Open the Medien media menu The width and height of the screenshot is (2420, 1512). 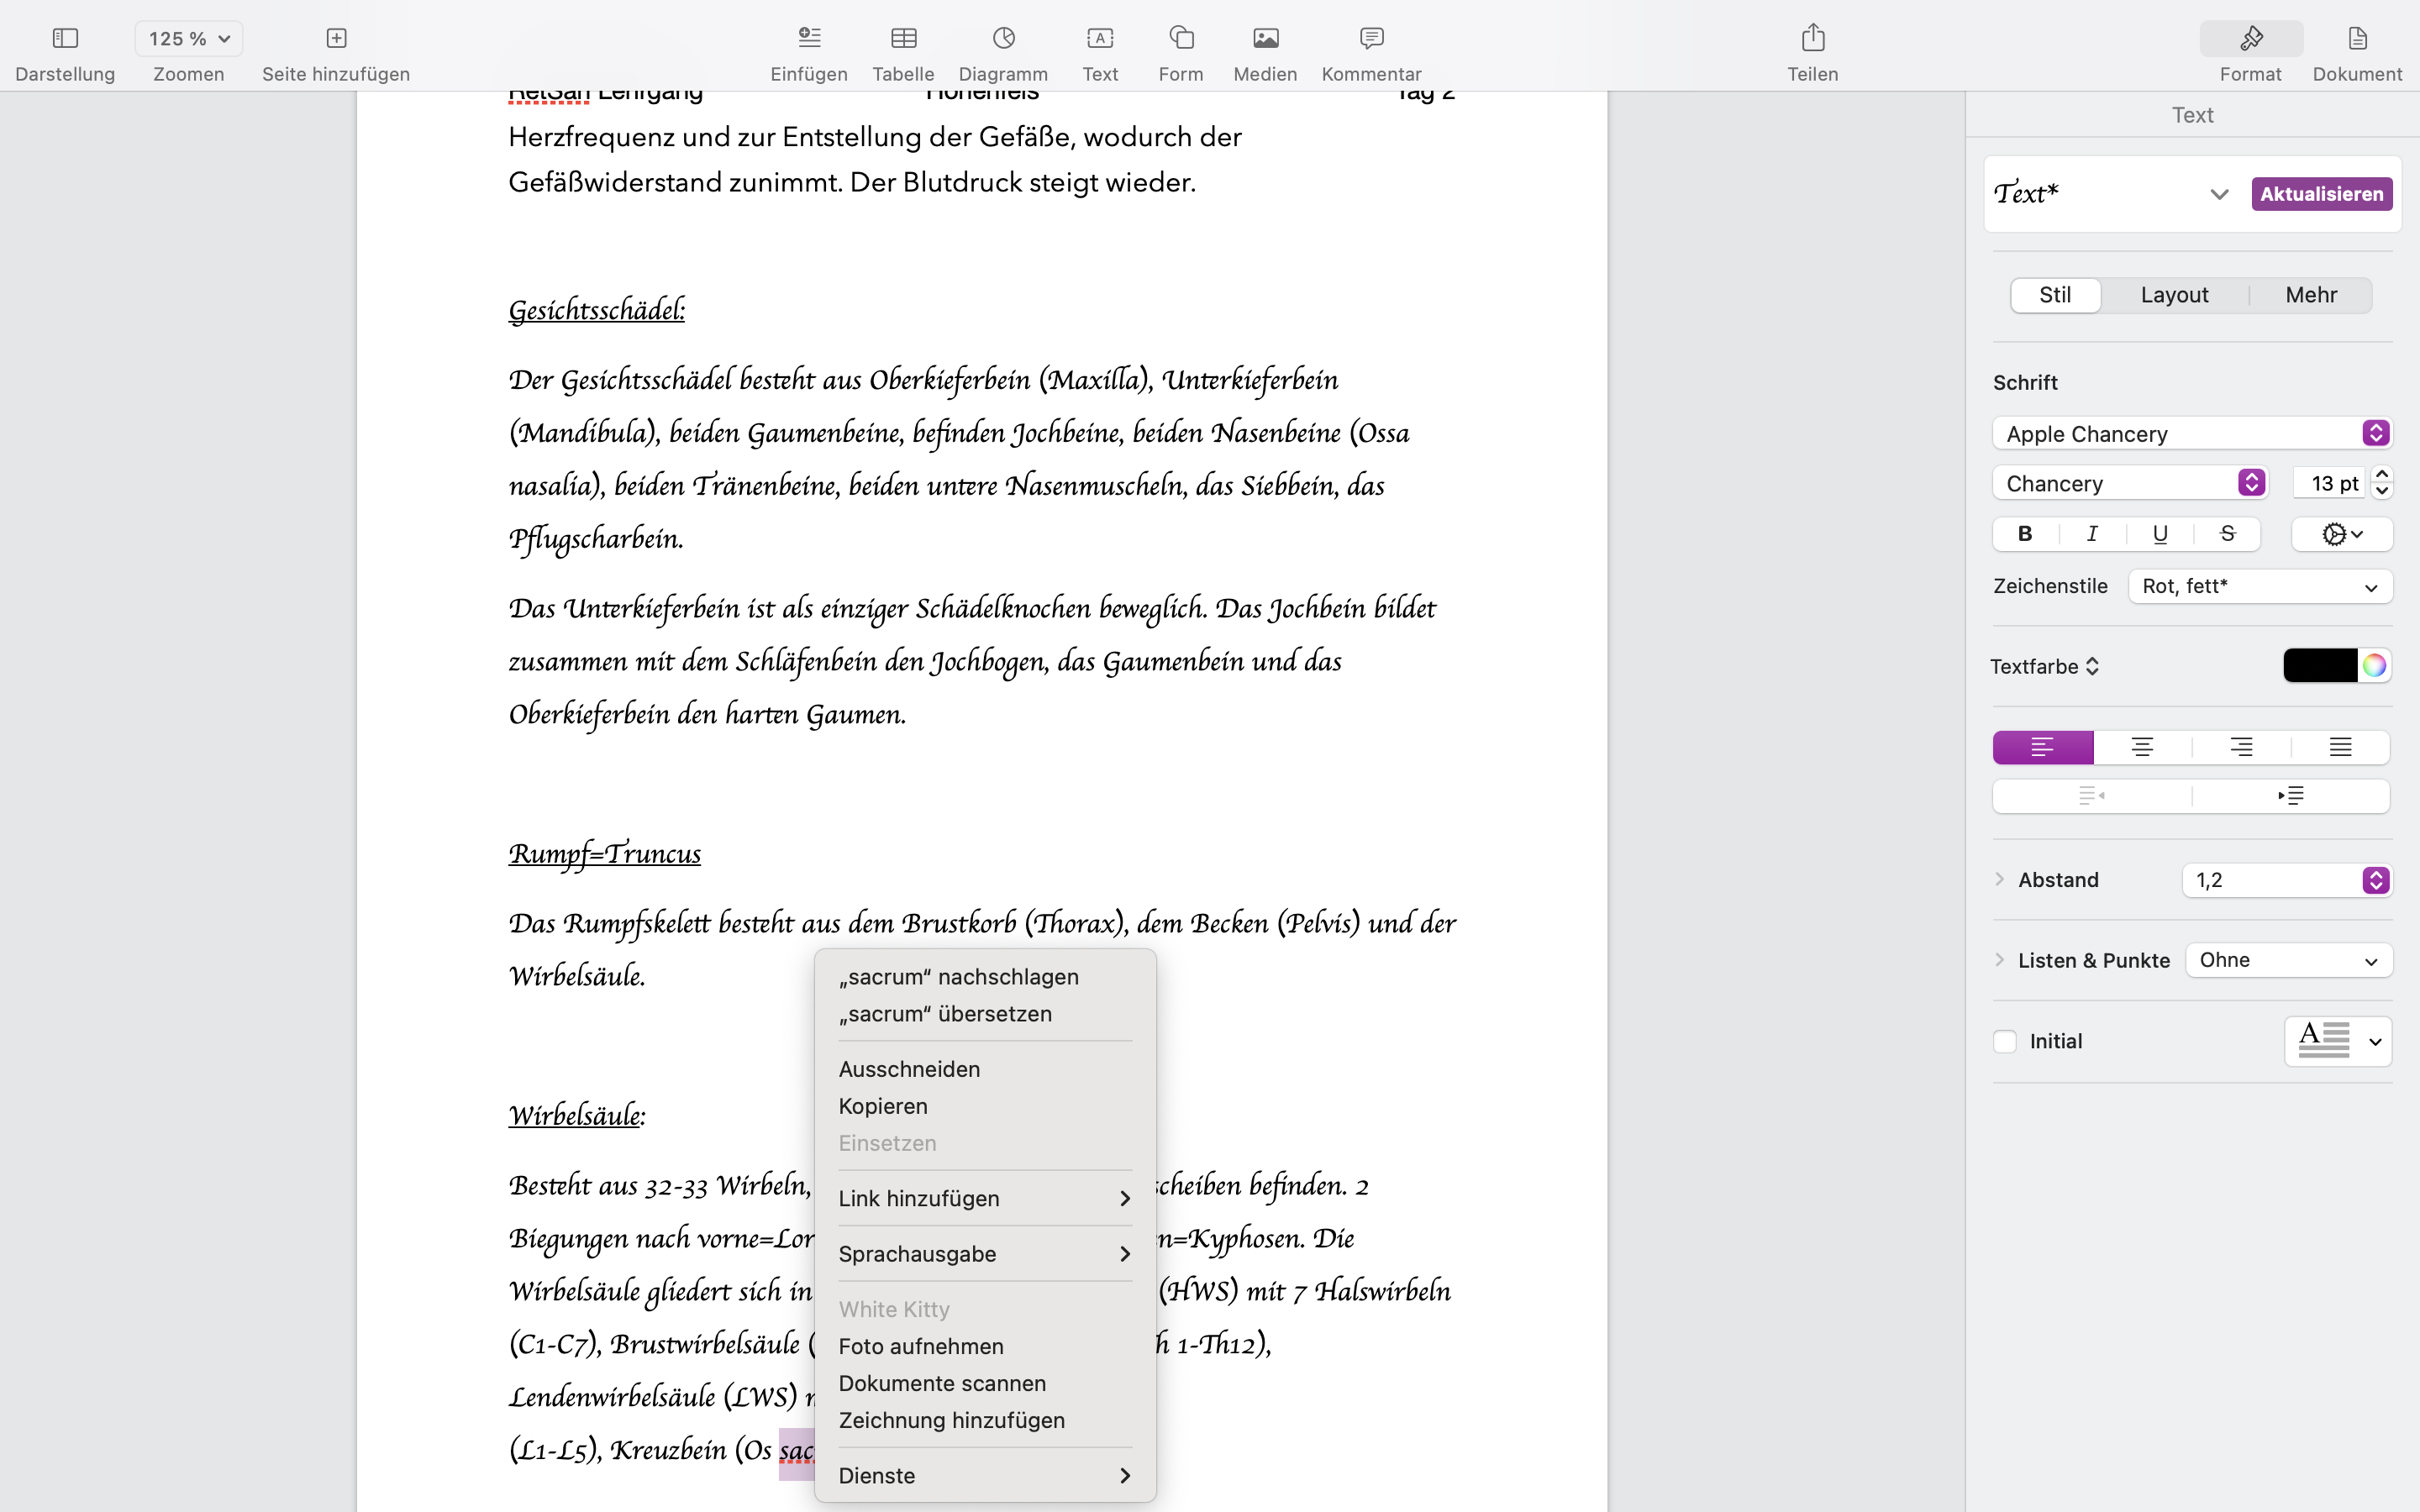(1265, 39)
